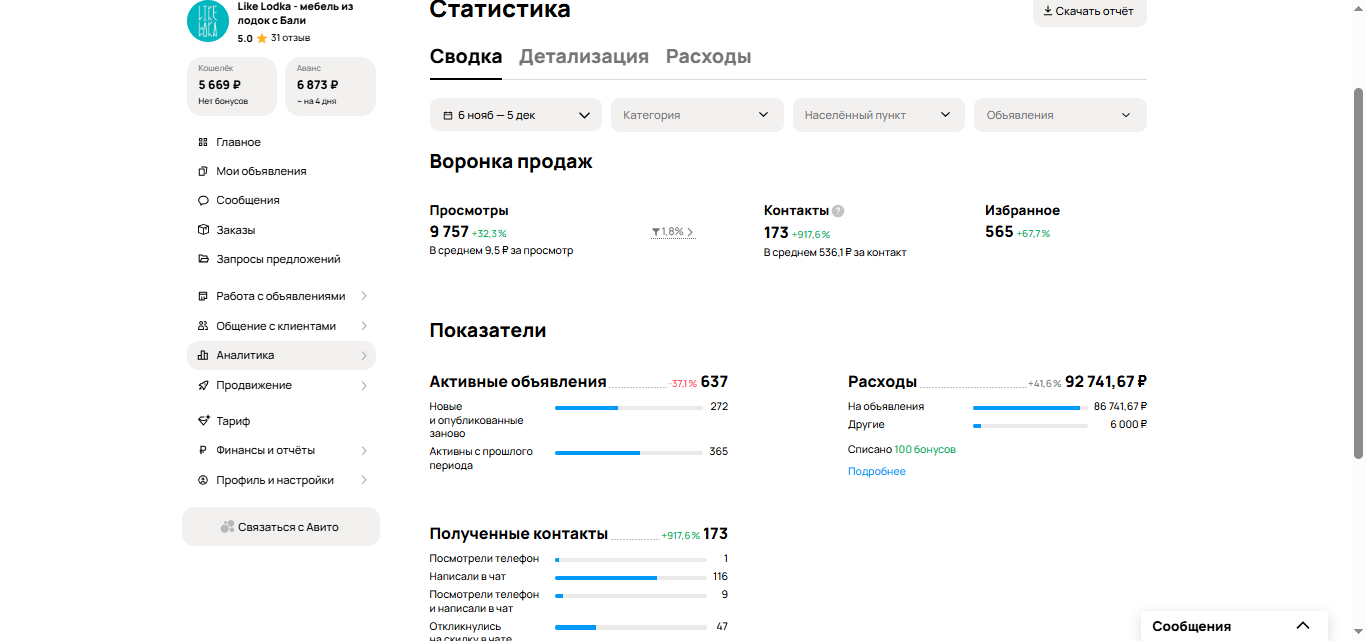Open the 31 отзыв reviews link
The width and height of the screenshot is (1366, 641).
[x=290, y=38]
